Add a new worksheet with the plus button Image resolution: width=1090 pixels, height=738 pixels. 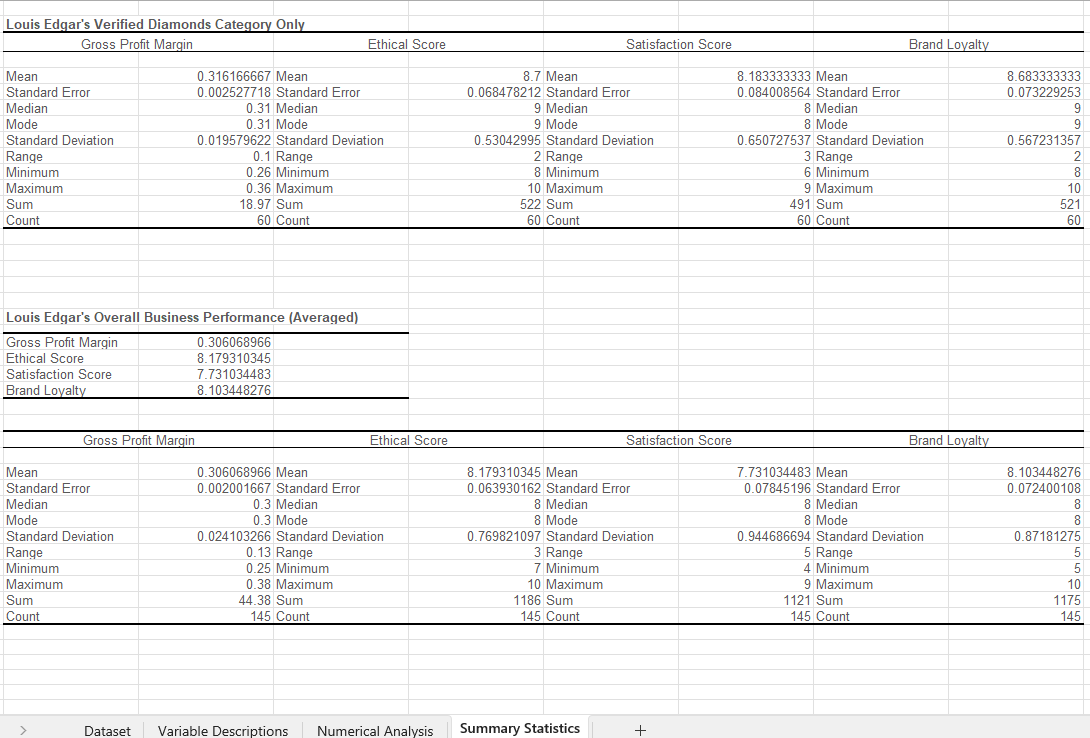point(640,730)
